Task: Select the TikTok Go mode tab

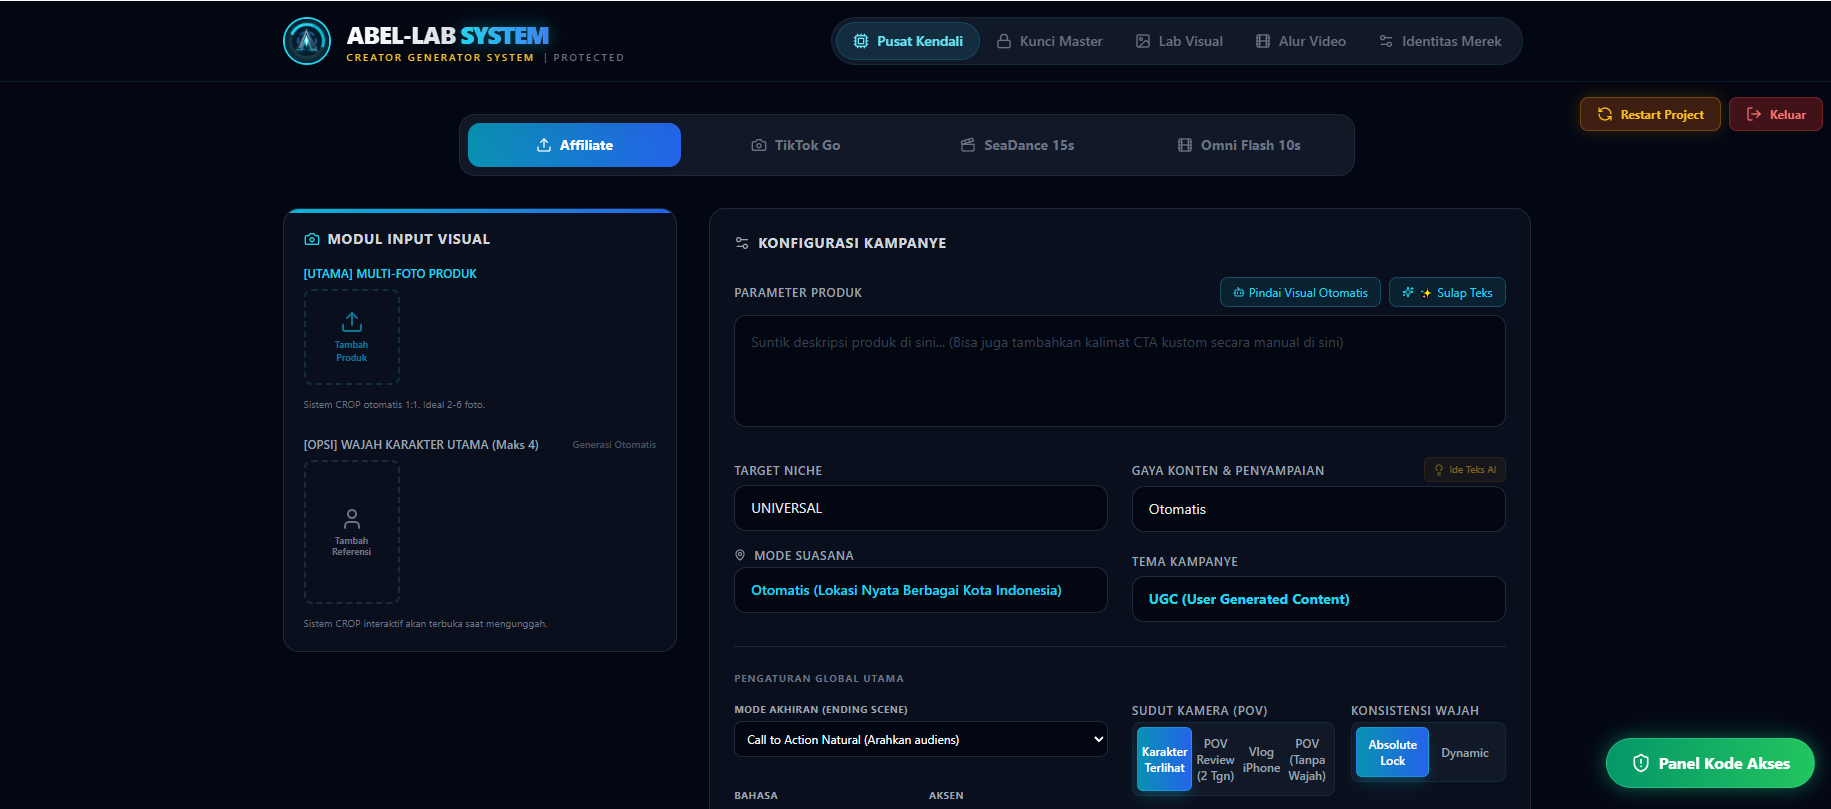Action: (795, 145)
